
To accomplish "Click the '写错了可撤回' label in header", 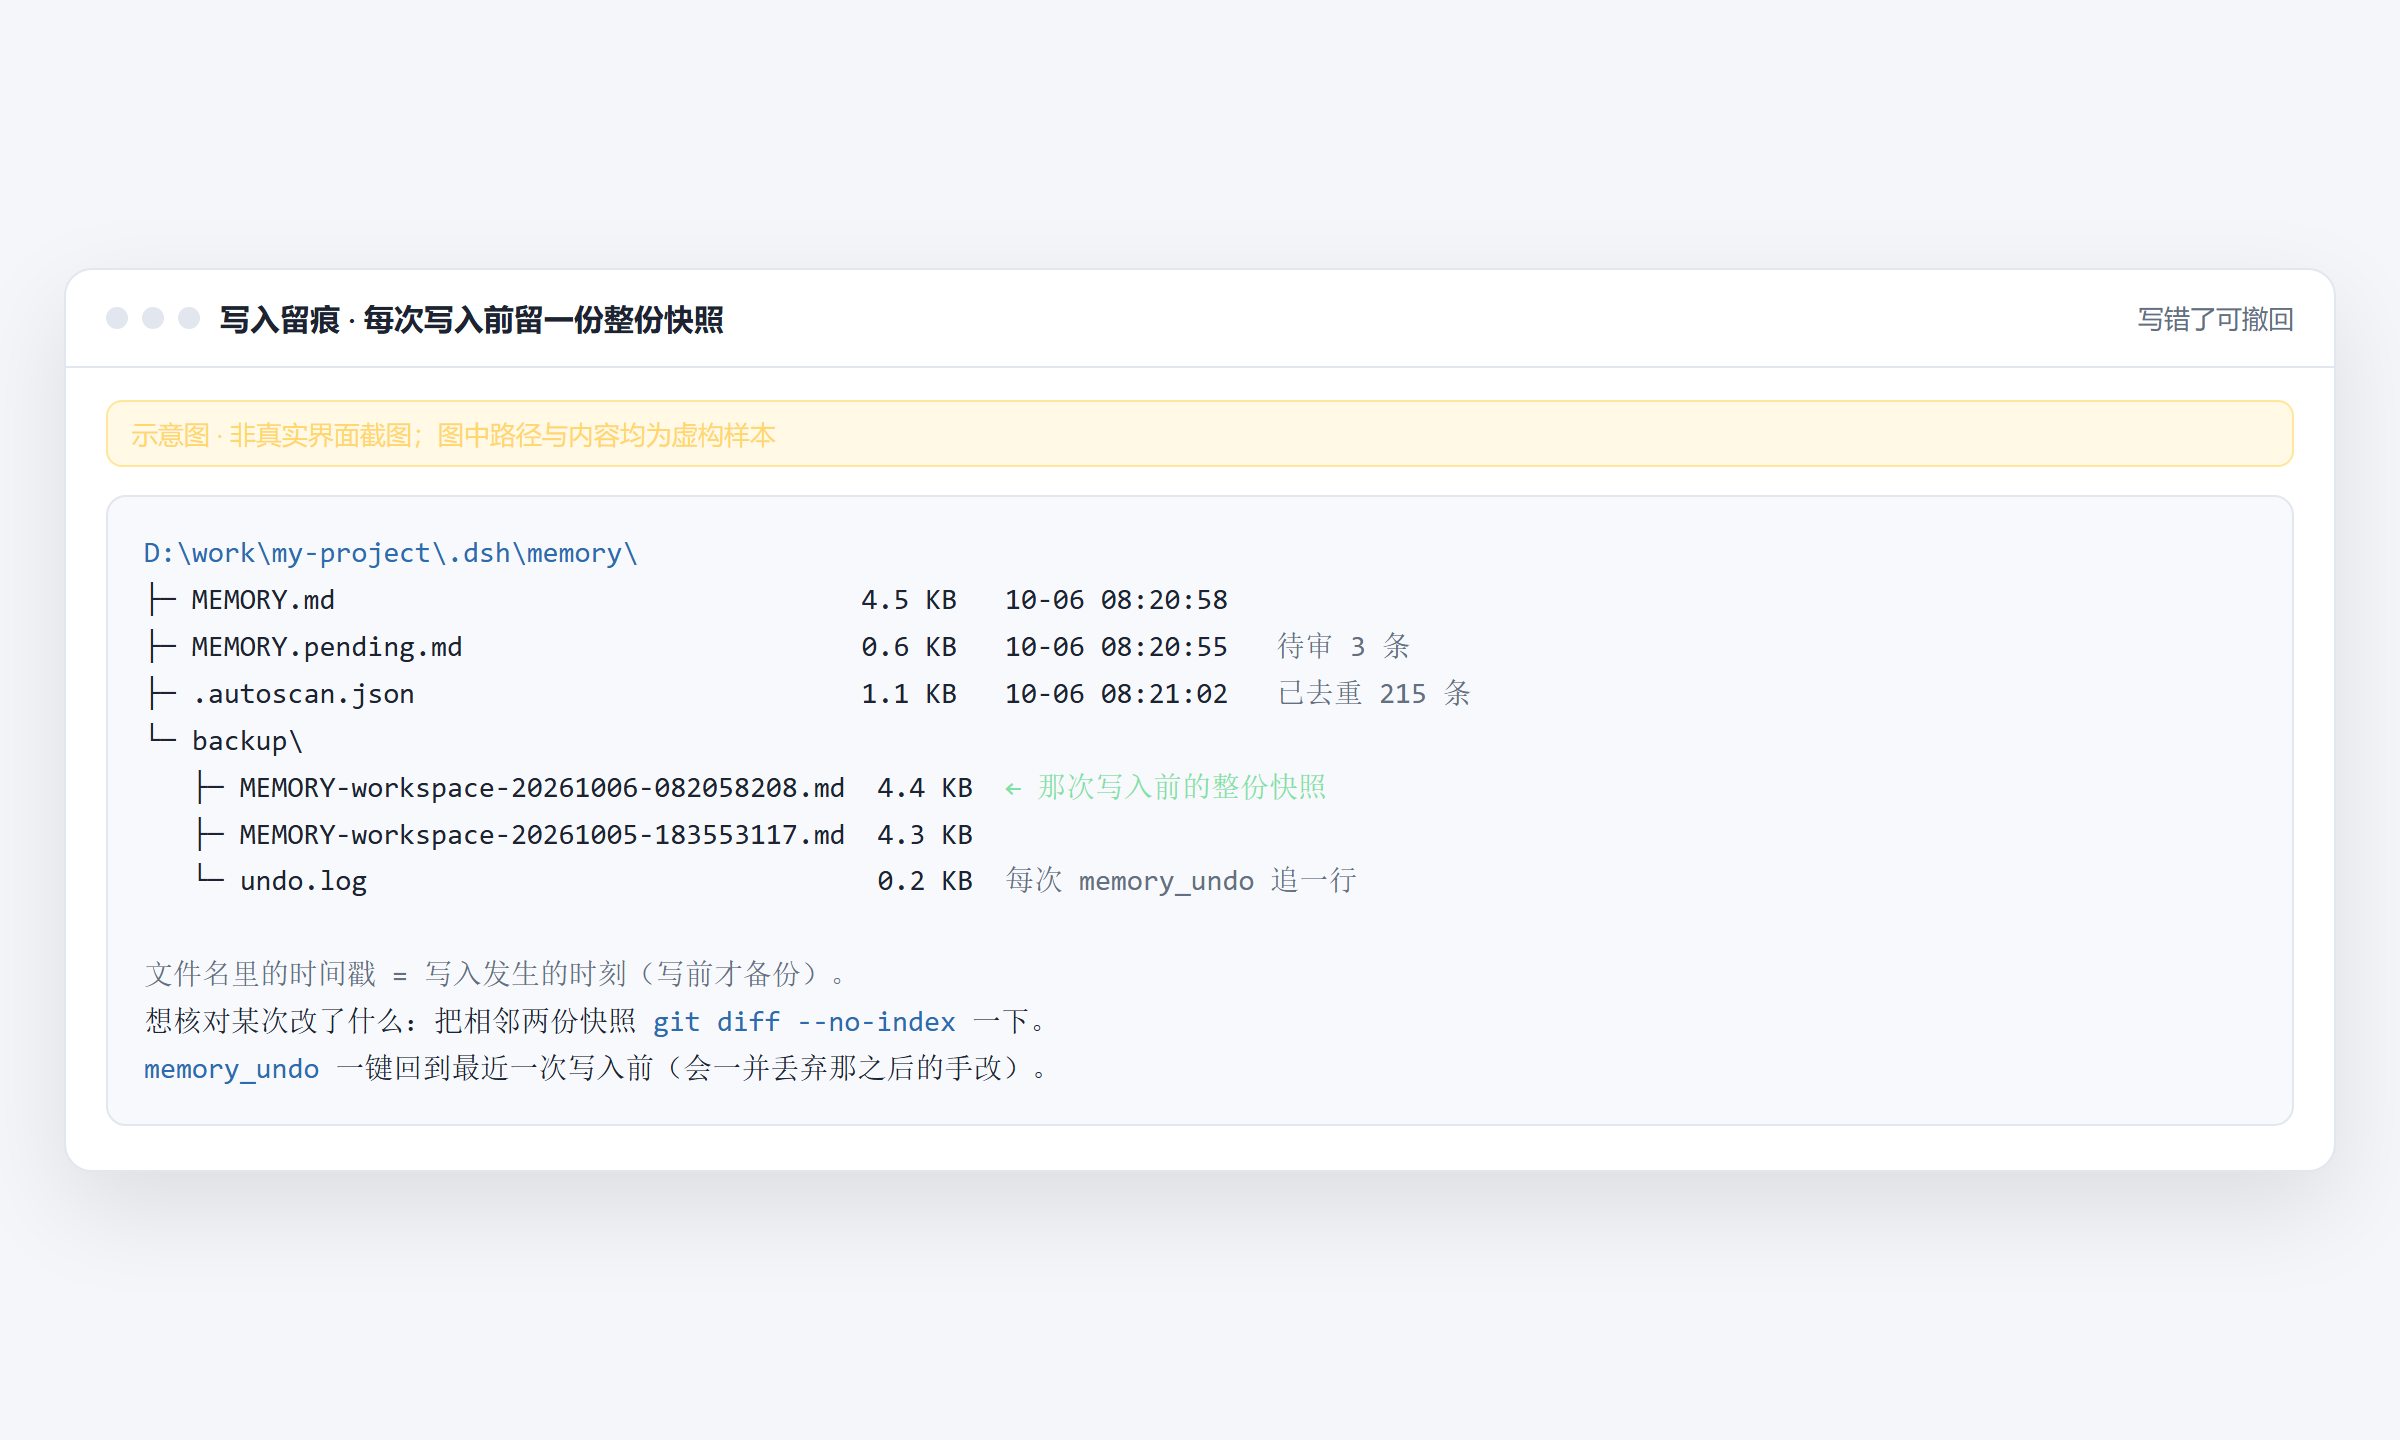I will [x=2215, y=319].
